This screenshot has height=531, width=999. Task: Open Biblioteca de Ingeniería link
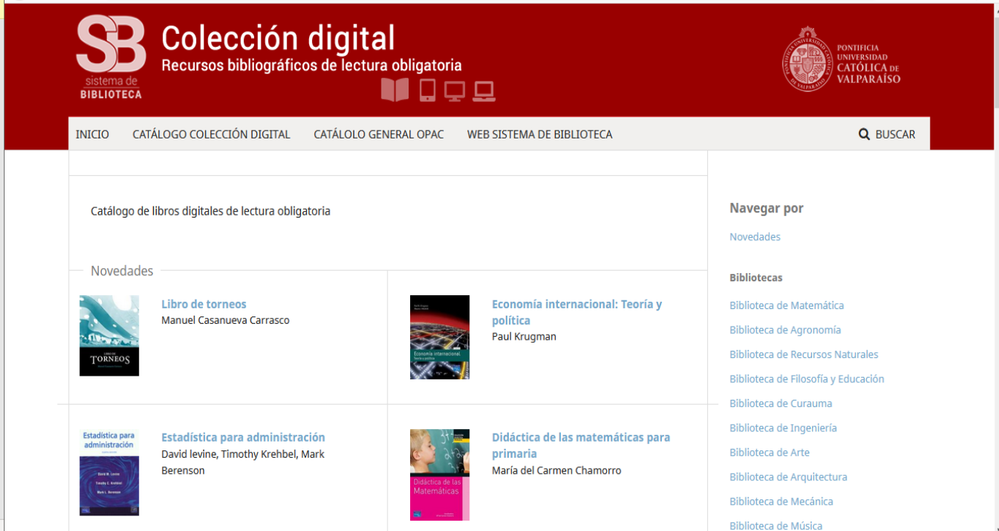783,428
